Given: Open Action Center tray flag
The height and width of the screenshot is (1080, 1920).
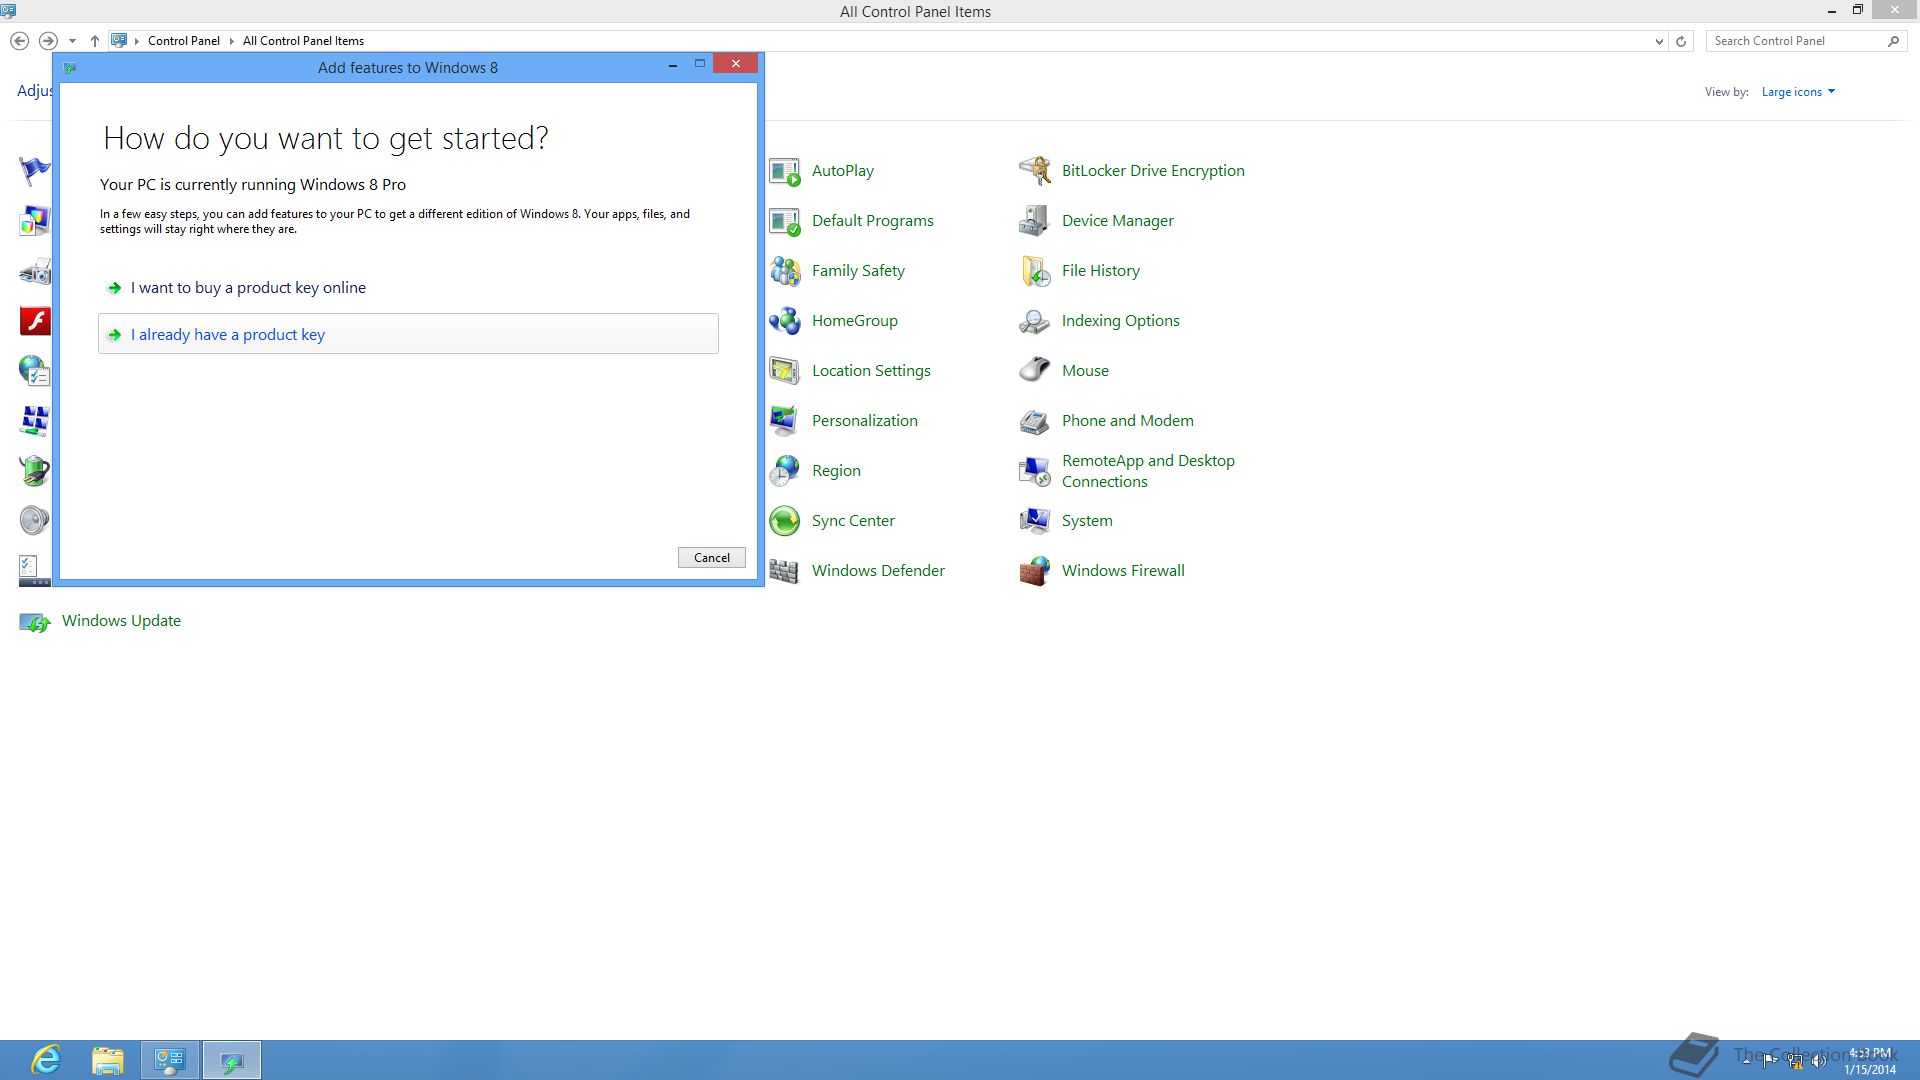Looking at the screenshot, I should (1770, 1061).
